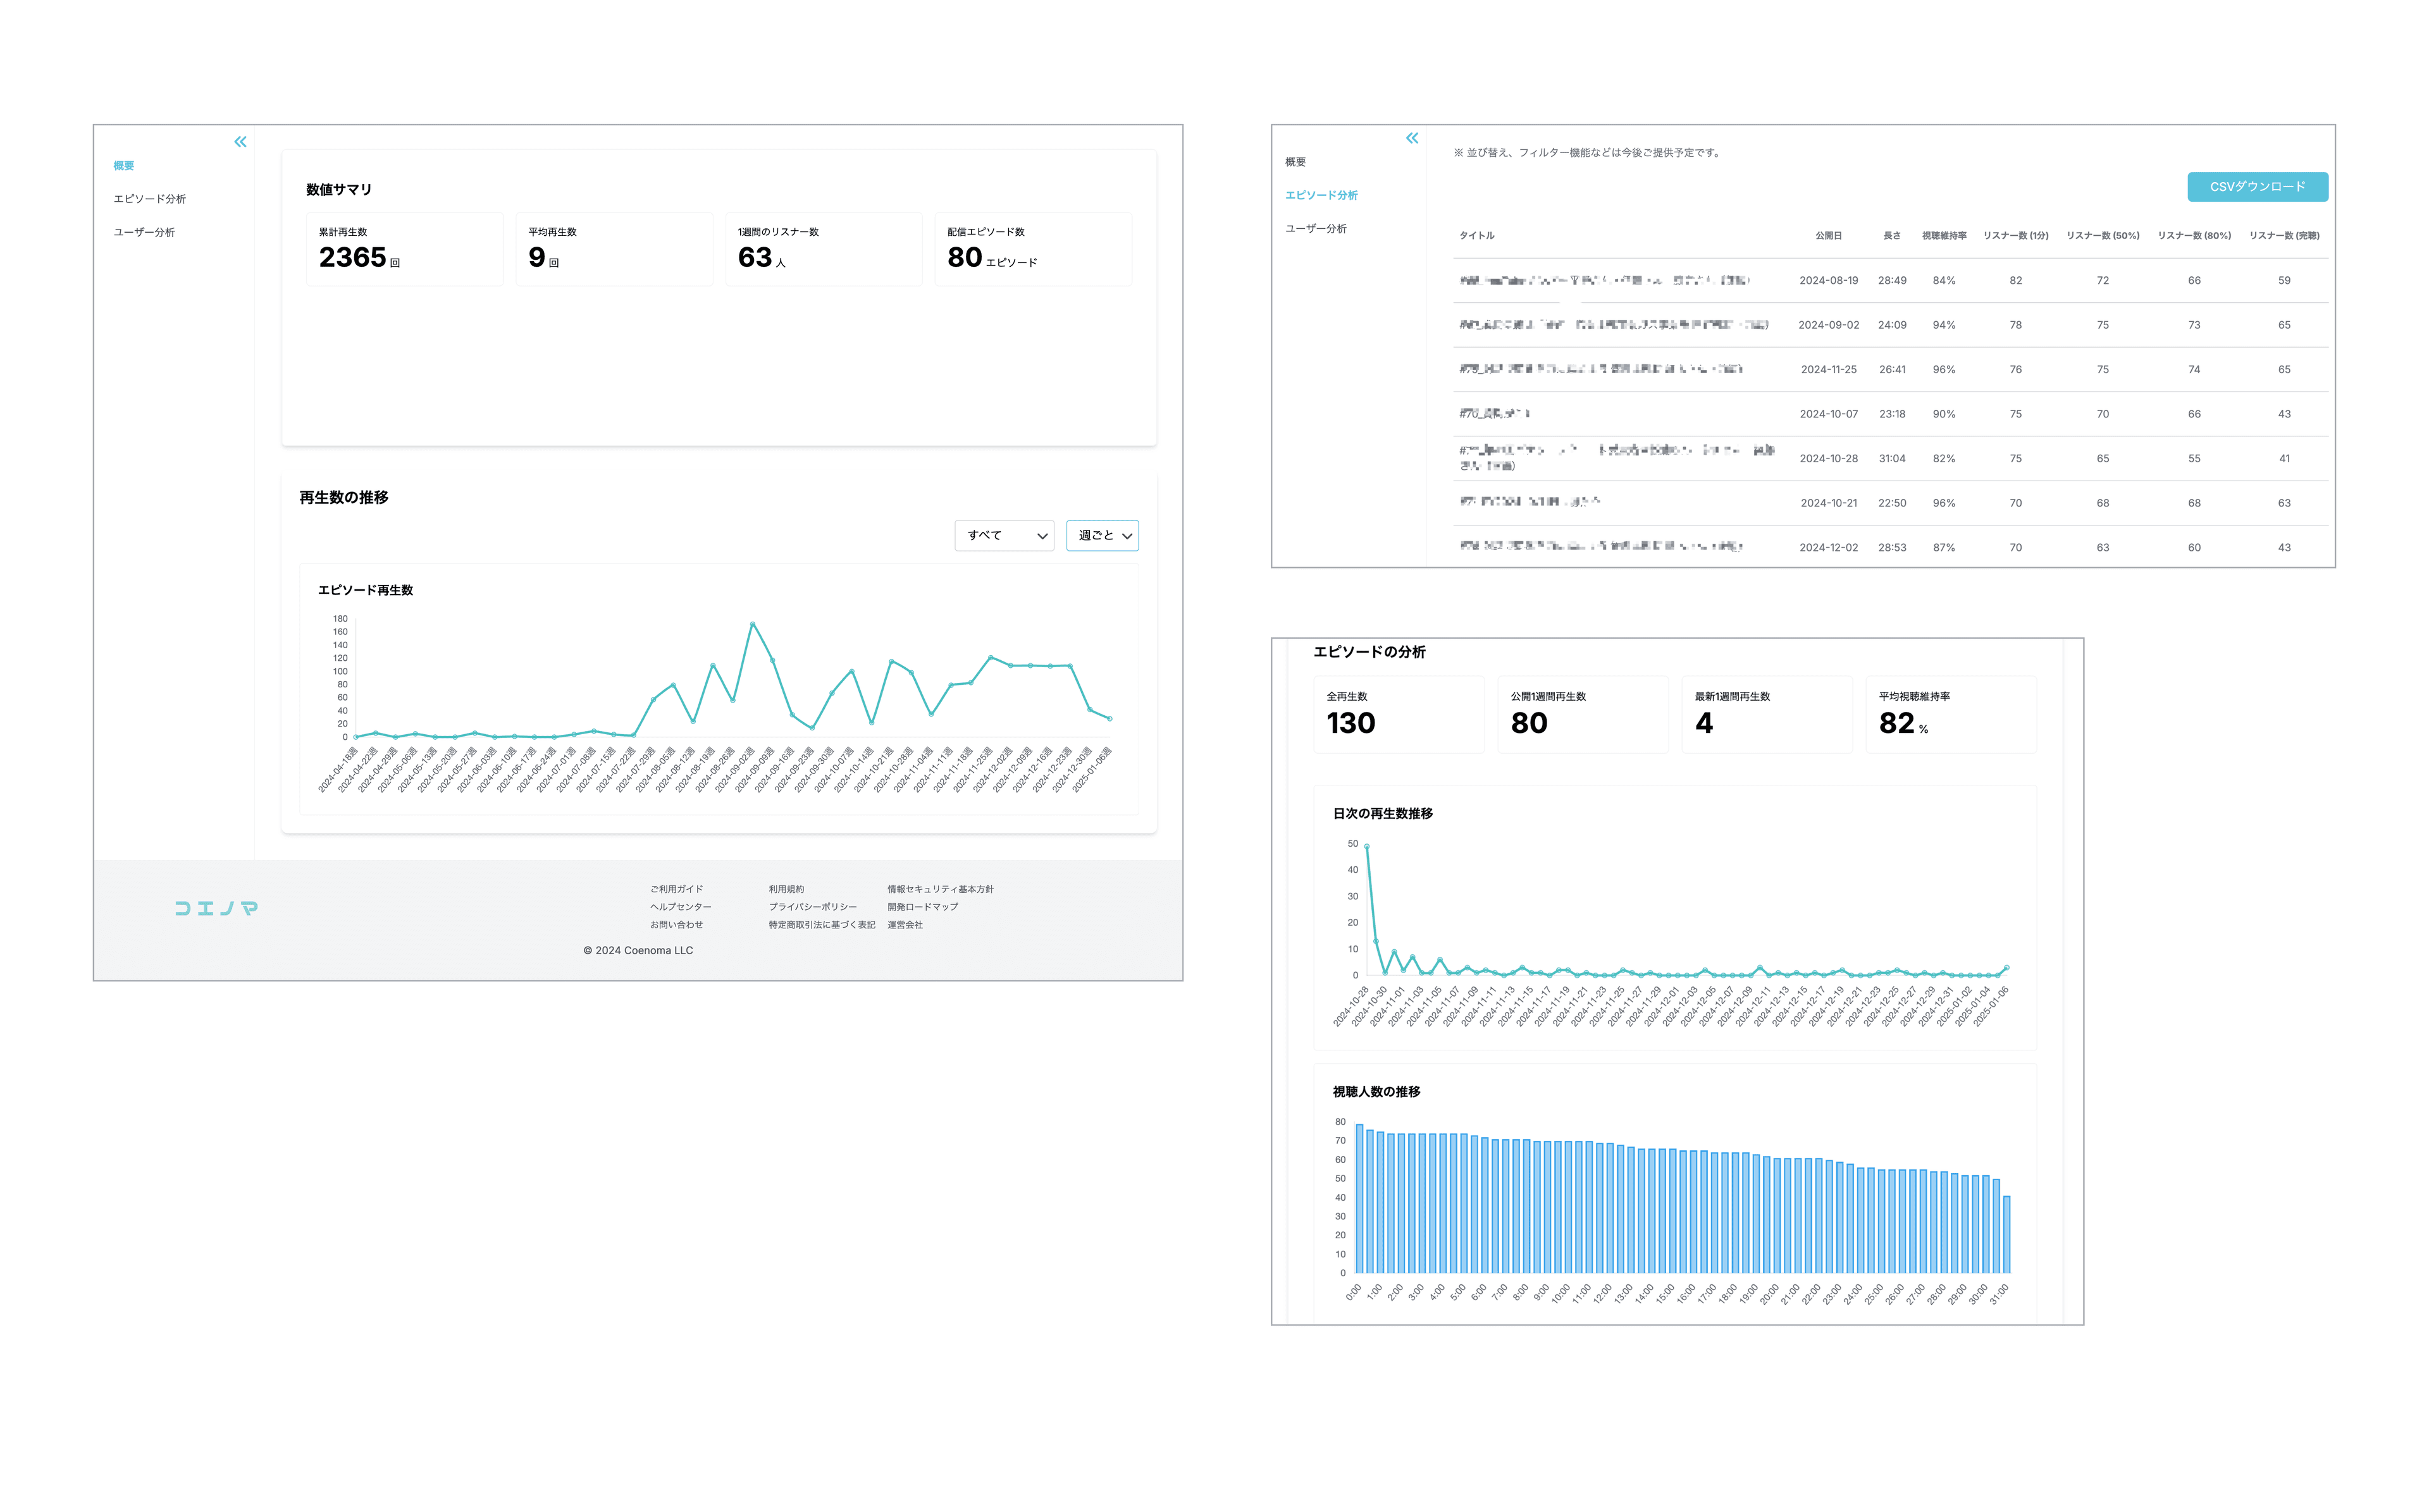This screenshot has height=1512, width=2429.
Task: Click the 公開日 column header
Action: (1828, 236)
